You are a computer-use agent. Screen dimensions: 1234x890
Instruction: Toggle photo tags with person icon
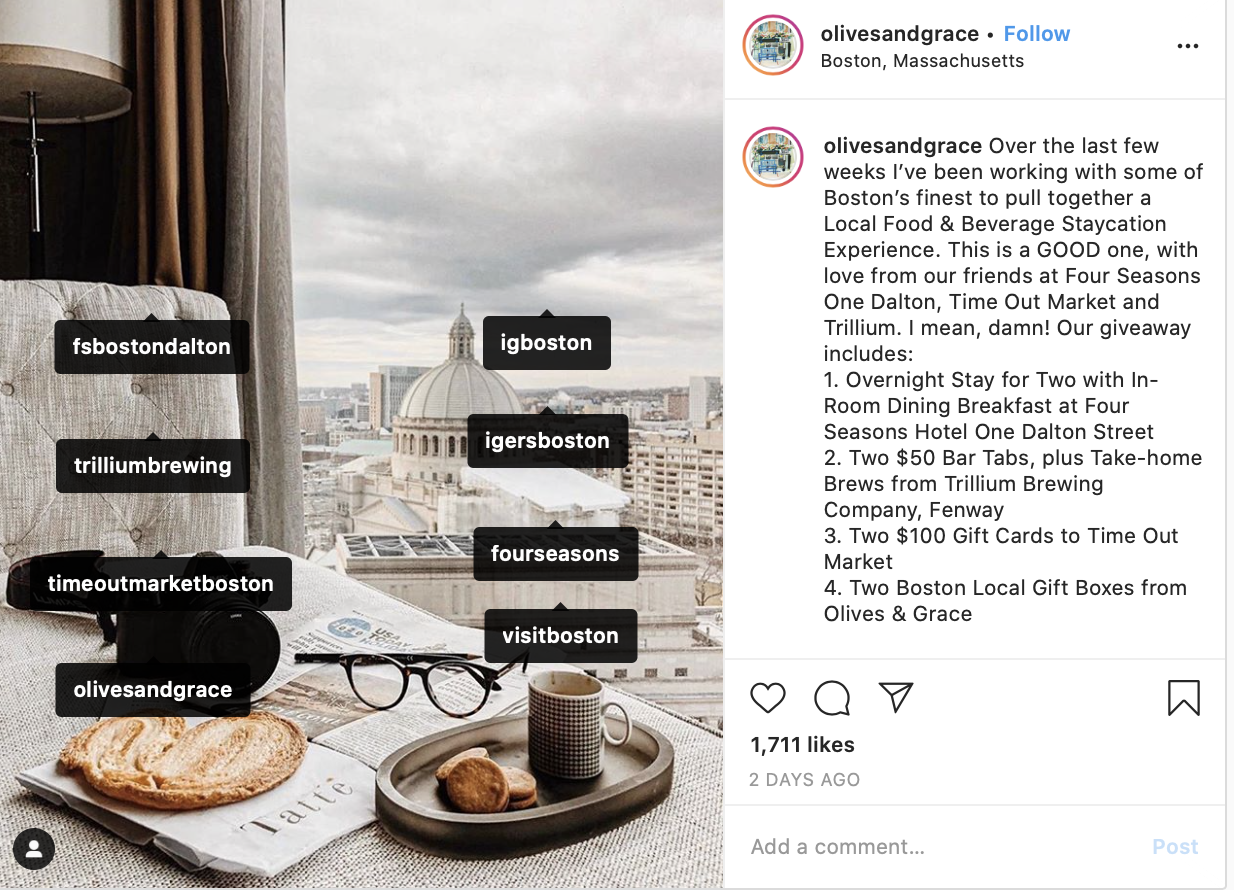click(x=34, y=849)
